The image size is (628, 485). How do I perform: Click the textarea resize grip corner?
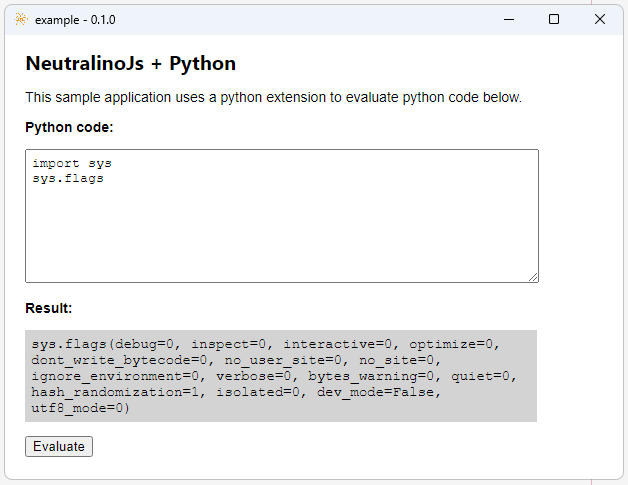click(533, 277)
